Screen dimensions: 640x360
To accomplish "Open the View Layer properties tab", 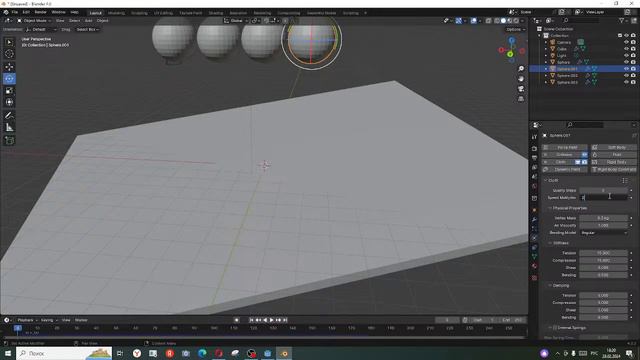I will [534, 167].
